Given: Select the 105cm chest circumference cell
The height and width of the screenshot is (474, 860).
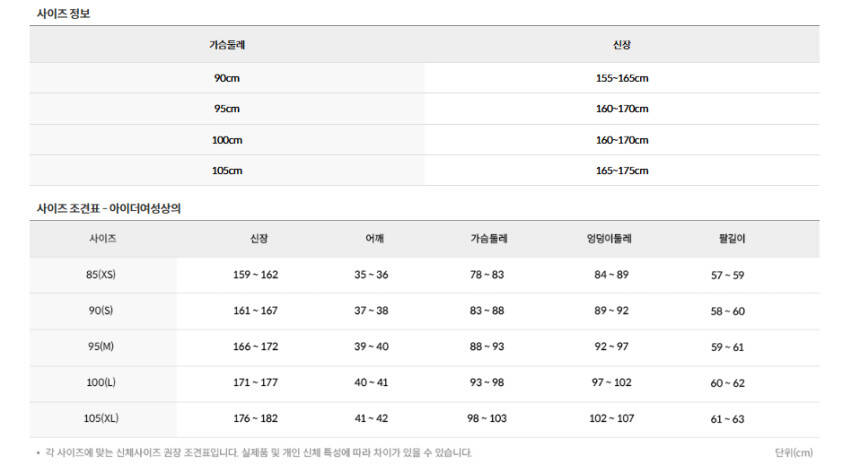Looking at the screenshot, I should (227, 170).
